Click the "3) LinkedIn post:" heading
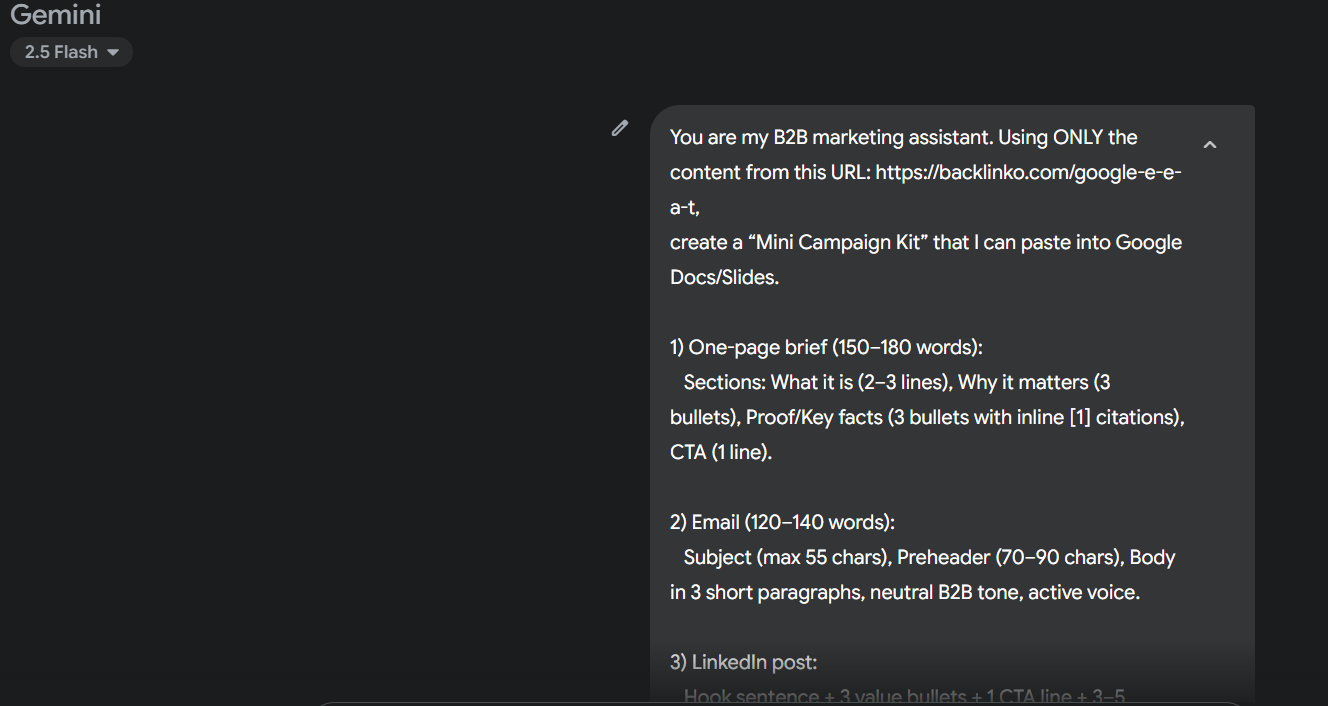1328x706 pixels. point(743,662)
